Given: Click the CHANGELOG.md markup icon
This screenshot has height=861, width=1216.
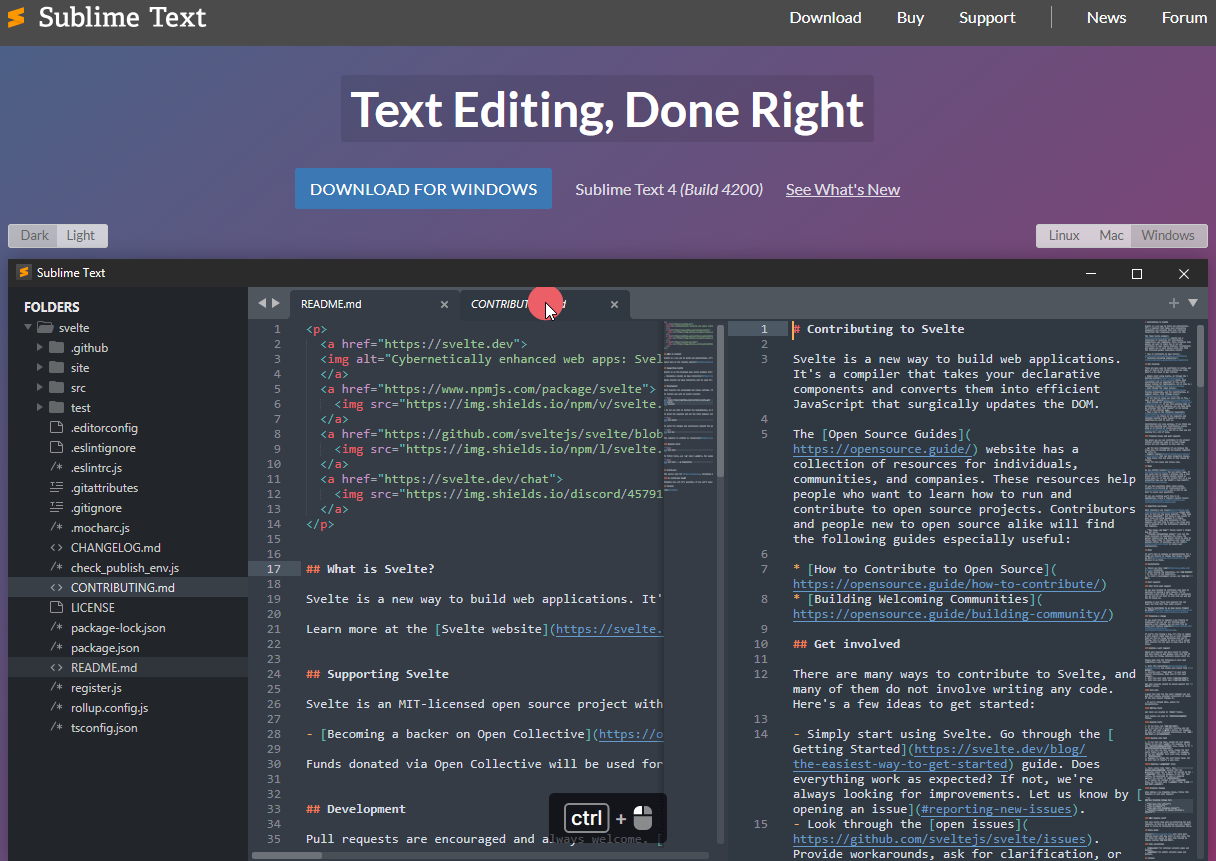Looking at the screenshot, I should tap(57, 548).
